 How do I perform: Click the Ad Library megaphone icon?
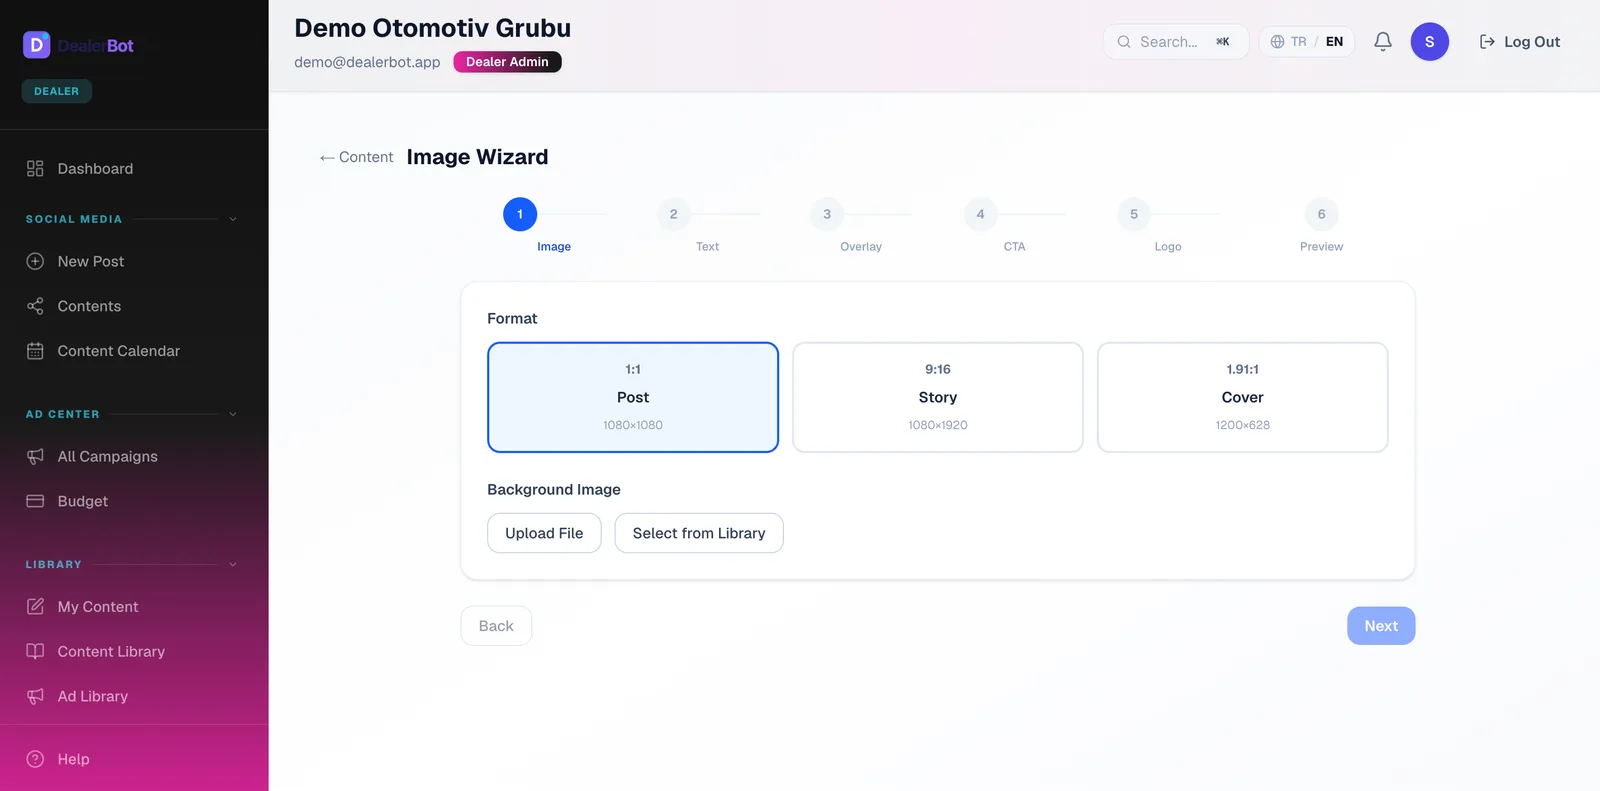35,697
